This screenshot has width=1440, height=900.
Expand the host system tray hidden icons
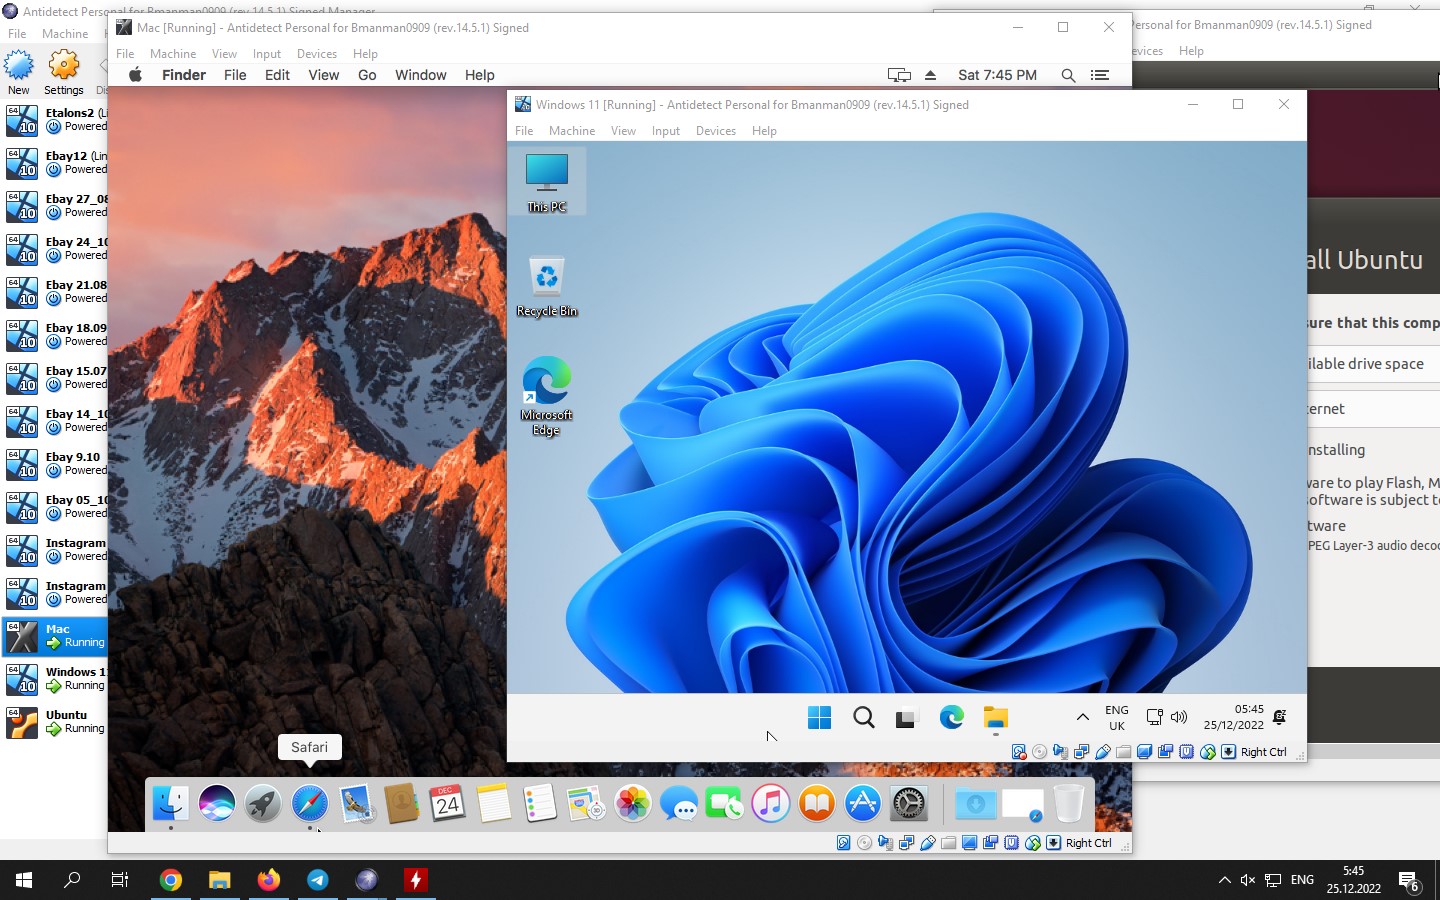(1224, 881)
